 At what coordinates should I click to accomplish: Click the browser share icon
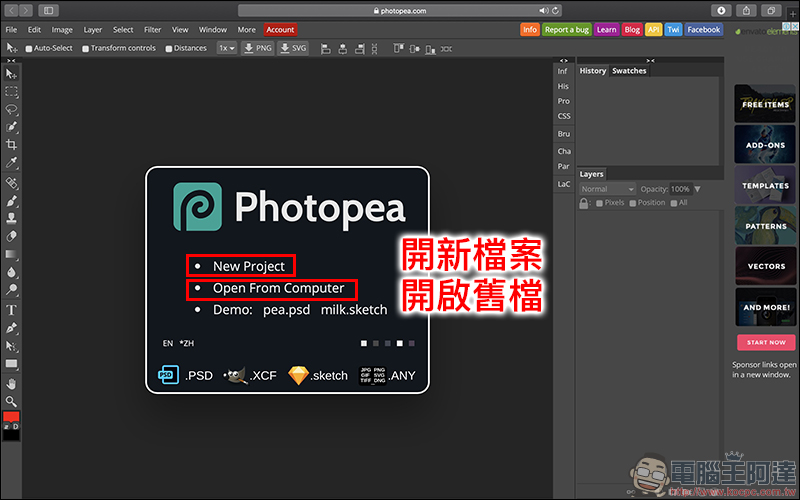pyautogui.click(x=746, y=10)
